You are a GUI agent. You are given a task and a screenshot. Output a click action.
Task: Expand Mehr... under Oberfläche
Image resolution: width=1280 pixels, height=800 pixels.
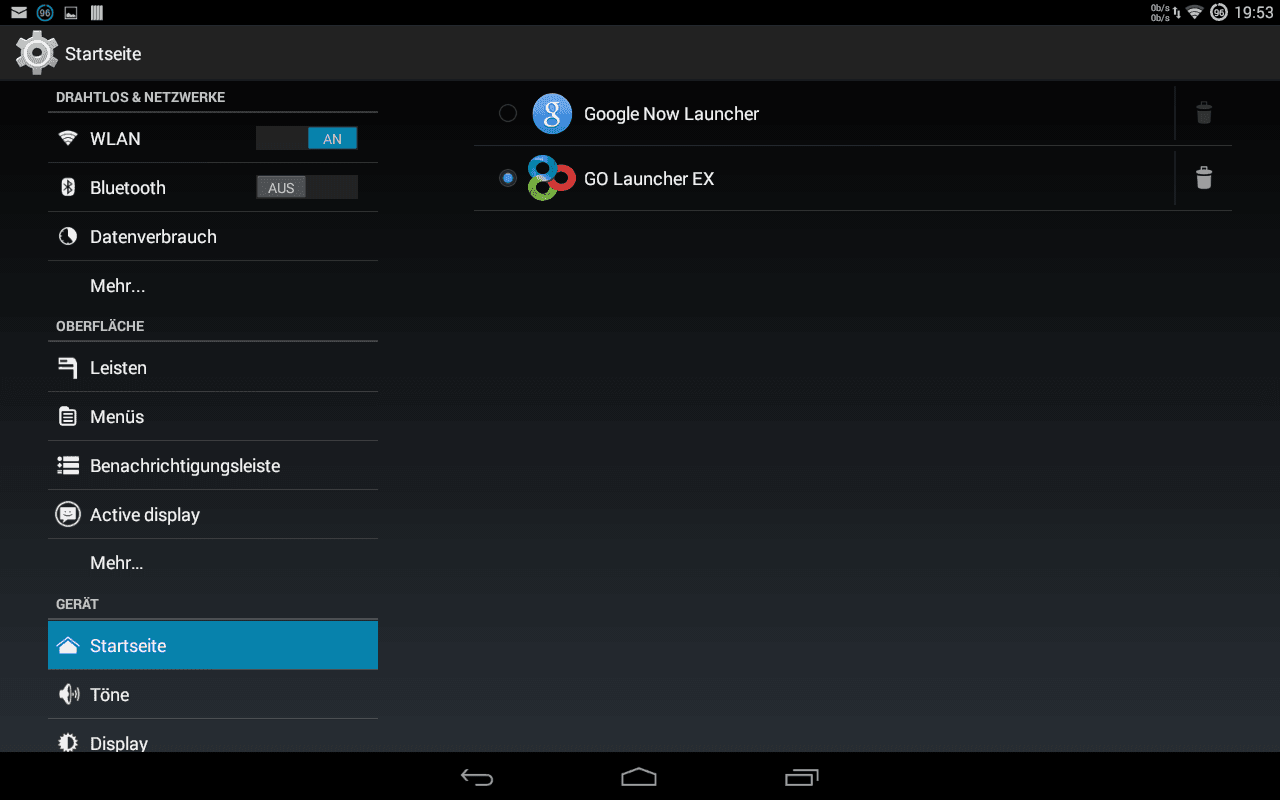click(x=213, y=563)
